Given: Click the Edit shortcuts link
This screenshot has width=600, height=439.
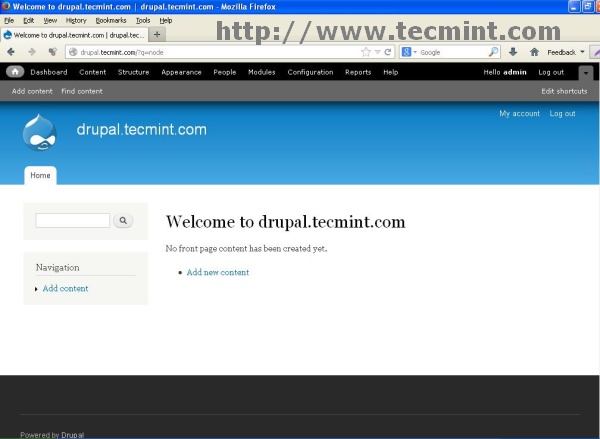Looking at the screenshot, I should pos(564,91).
